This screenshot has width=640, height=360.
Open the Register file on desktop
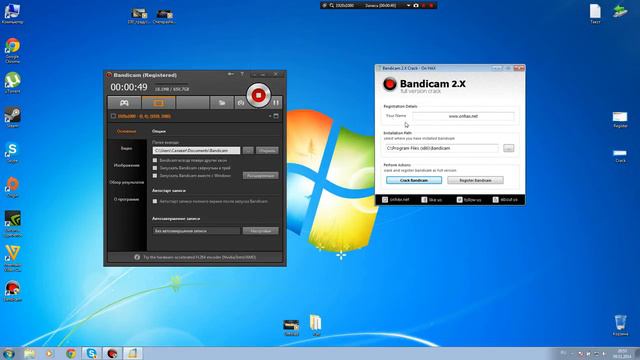(620, 120)
